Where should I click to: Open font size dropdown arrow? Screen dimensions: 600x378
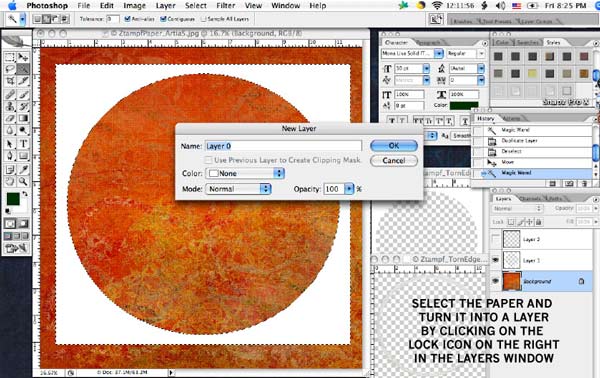[x=426, y=68]
